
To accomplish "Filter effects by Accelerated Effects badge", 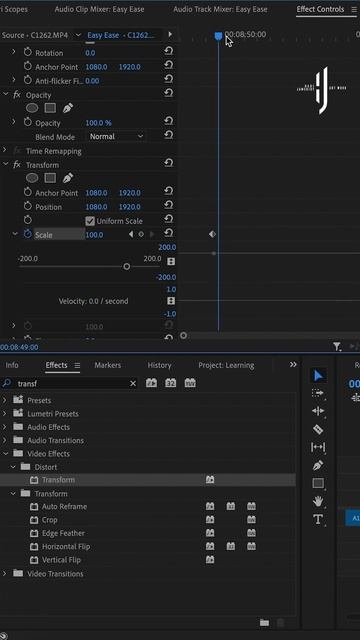I will 151,383.
